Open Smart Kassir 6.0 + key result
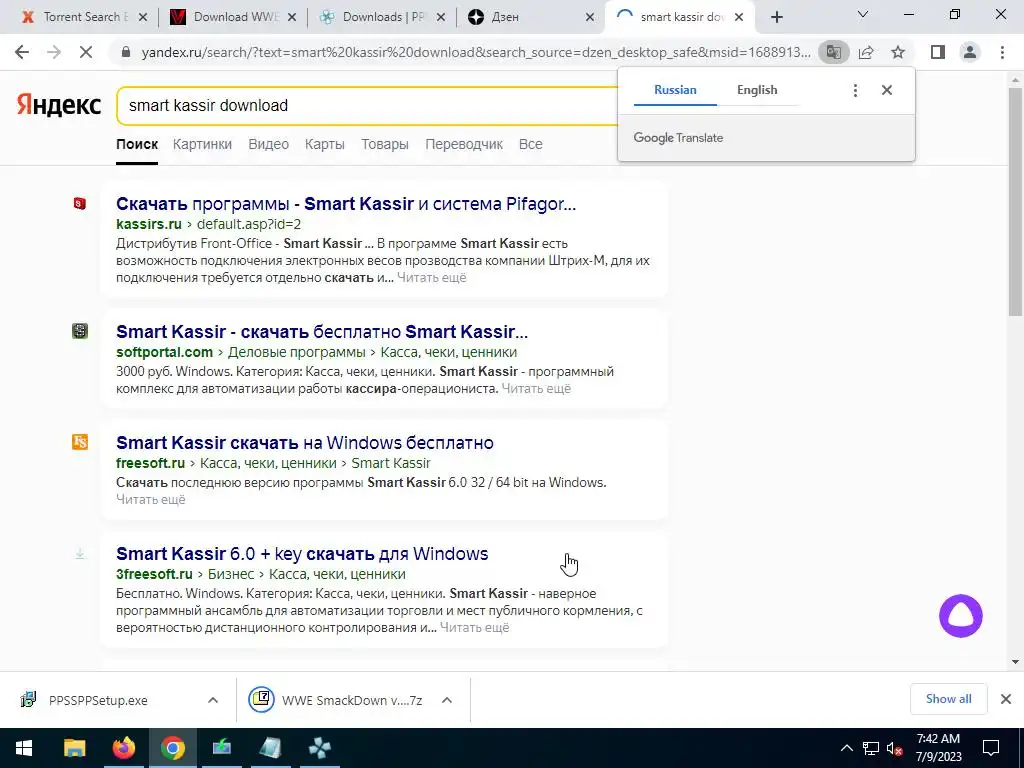The width and height of the screenshot is (1024, 768). [x=302, y=554]
